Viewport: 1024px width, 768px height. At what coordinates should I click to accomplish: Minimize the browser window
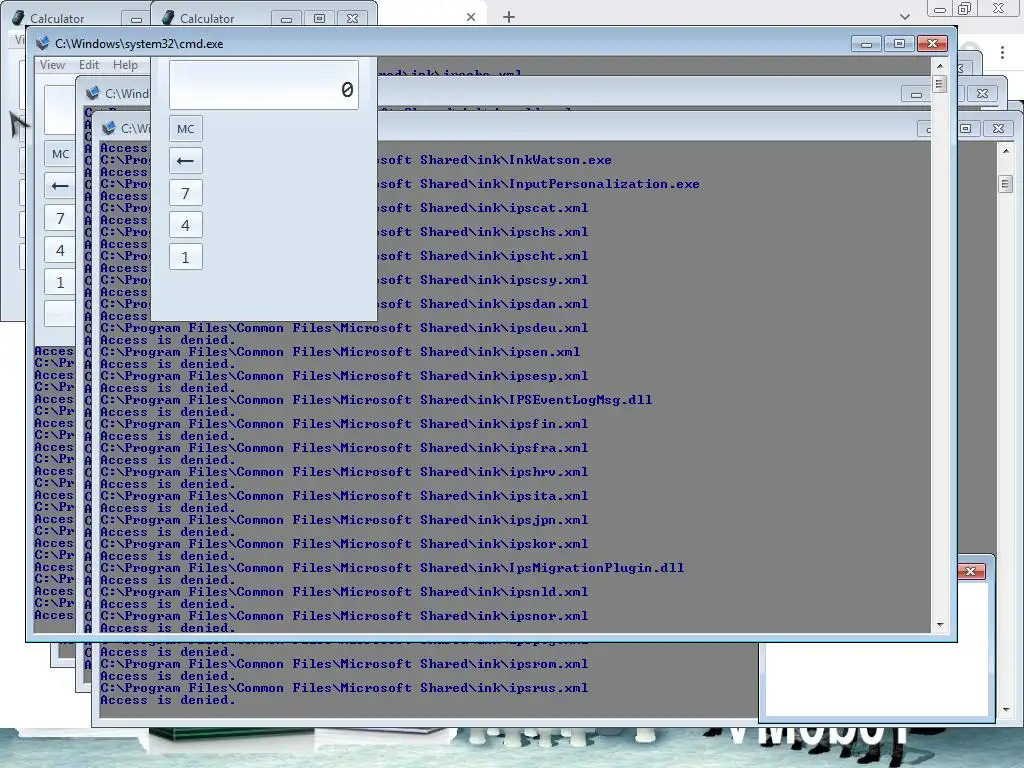(x=940, y=9)
